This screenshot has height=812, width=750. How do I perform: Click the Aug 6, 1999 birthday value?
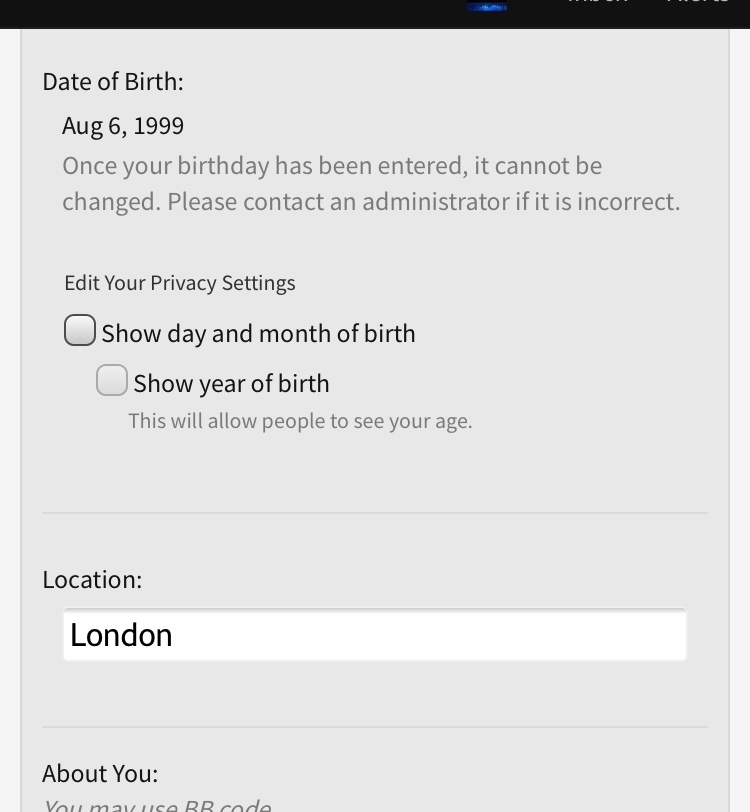tap(123, 126)
